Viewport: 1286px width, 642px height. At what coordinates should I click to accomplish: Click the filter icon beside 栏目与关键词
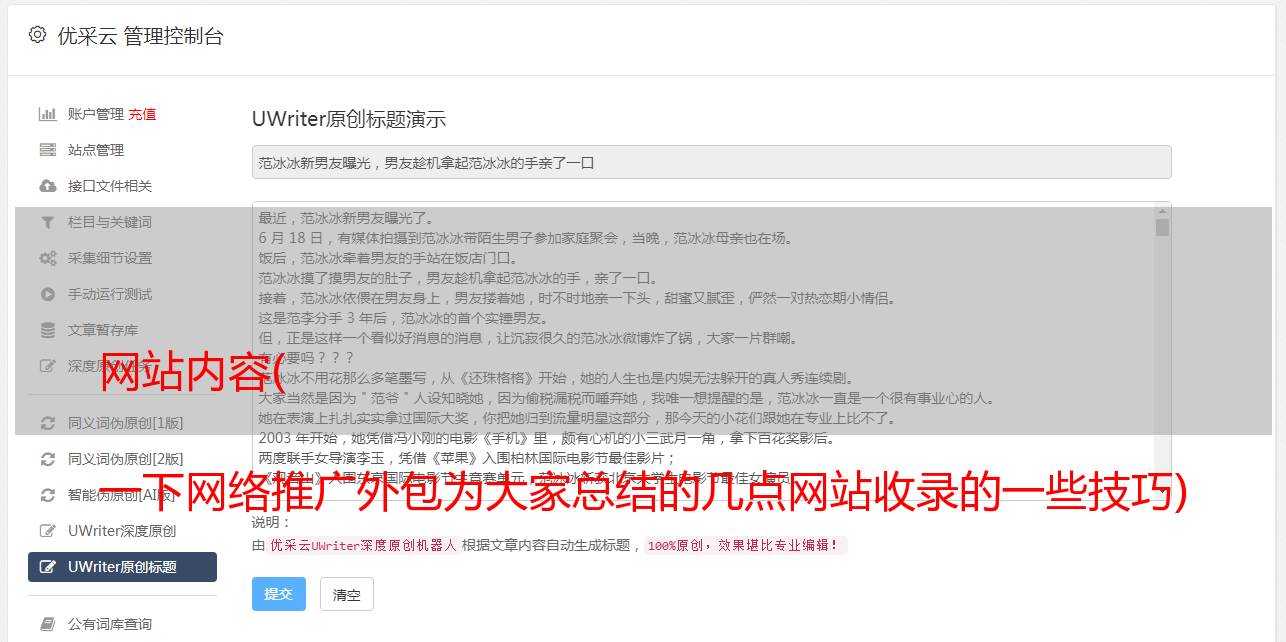point(47,222)
